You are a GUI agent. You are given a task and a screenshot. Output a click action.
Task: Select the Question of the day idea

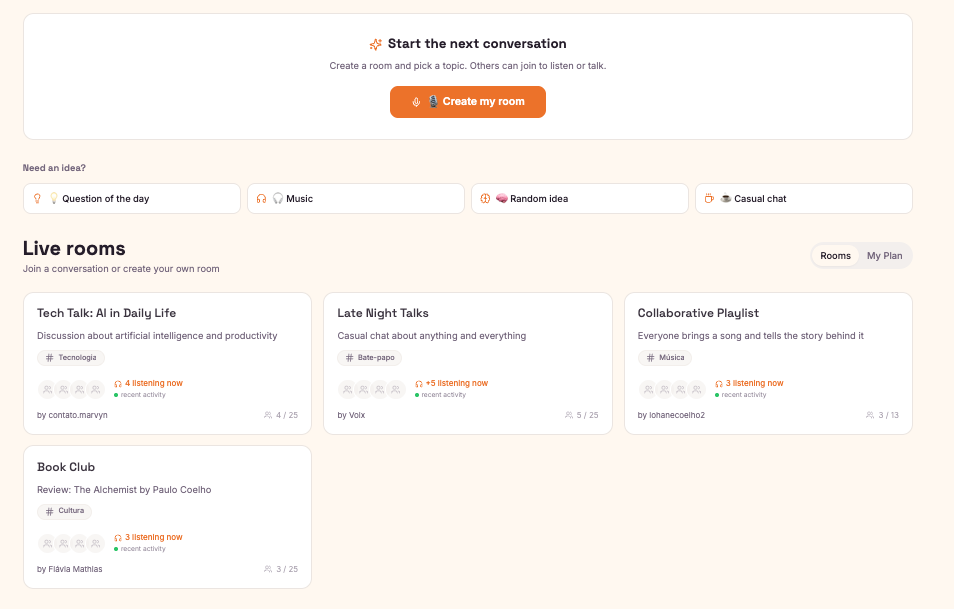131,198
